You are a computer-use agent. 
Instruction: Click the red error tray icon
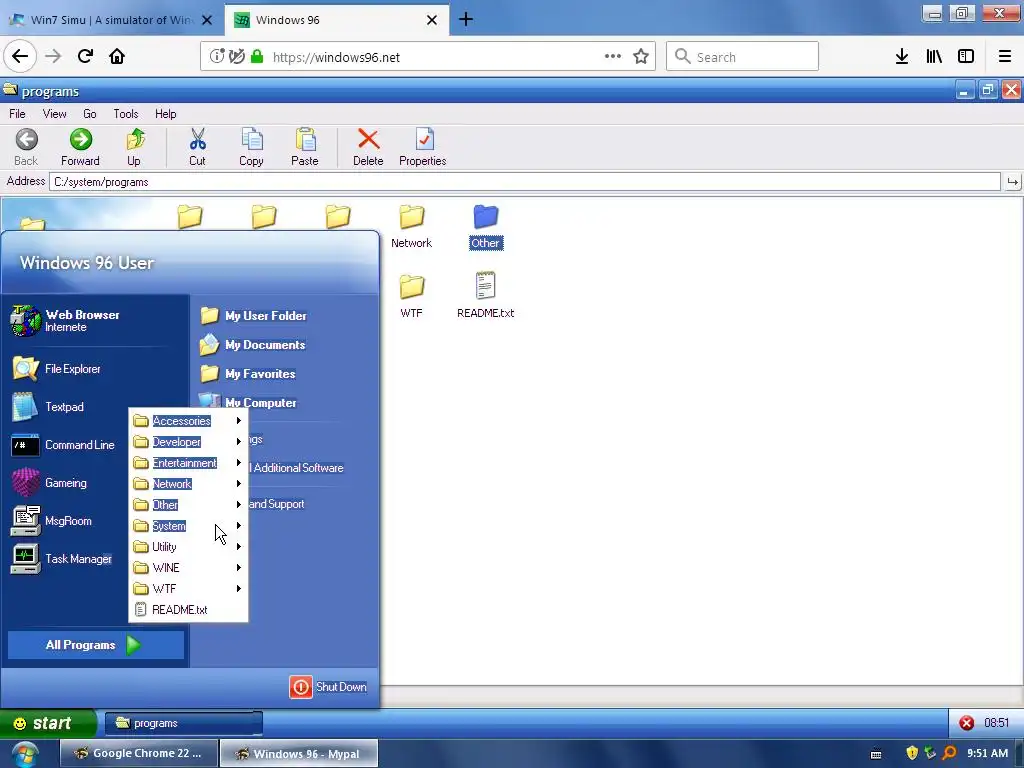pyautogui.click(x=967, y=723)
